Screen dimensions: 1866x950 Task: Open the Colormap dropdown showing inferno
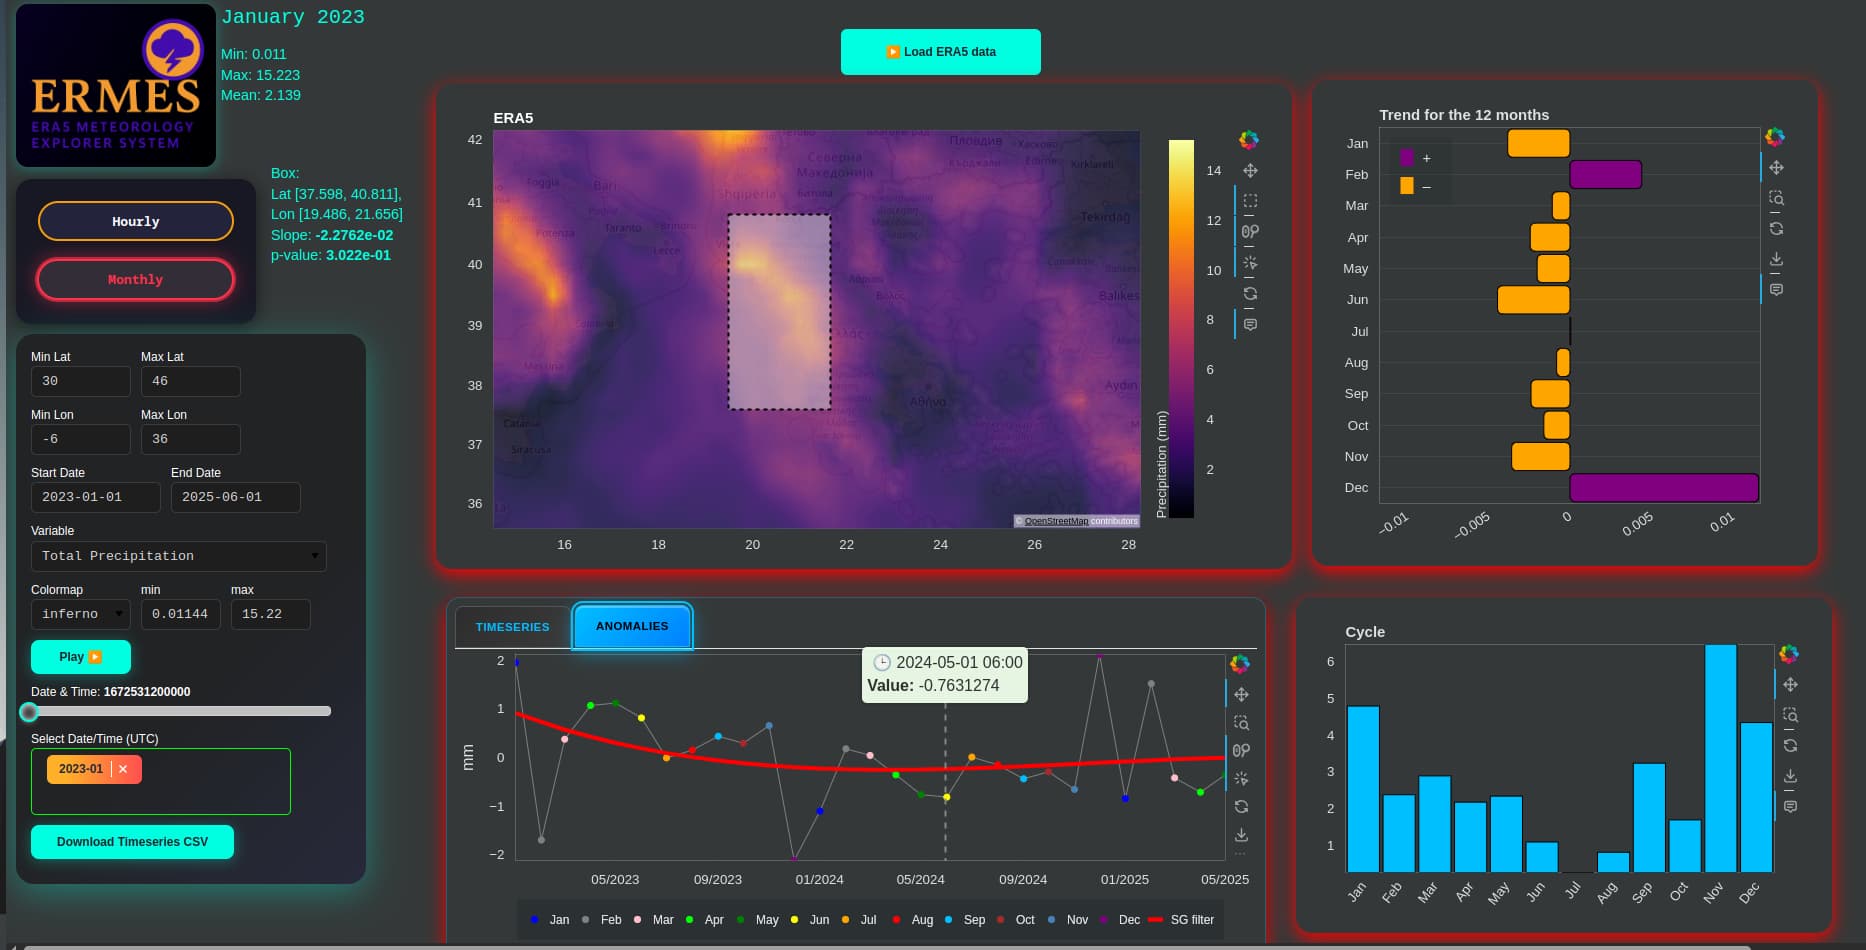tap(81, 614)
